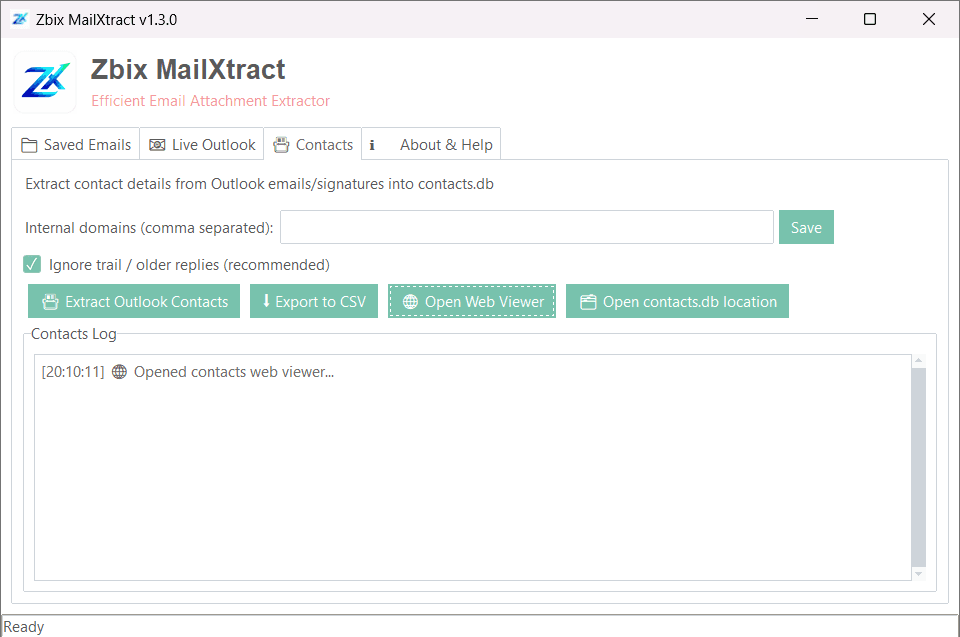Save the internal domains setting
Screen dimensions: 960x637
(806, 227)
